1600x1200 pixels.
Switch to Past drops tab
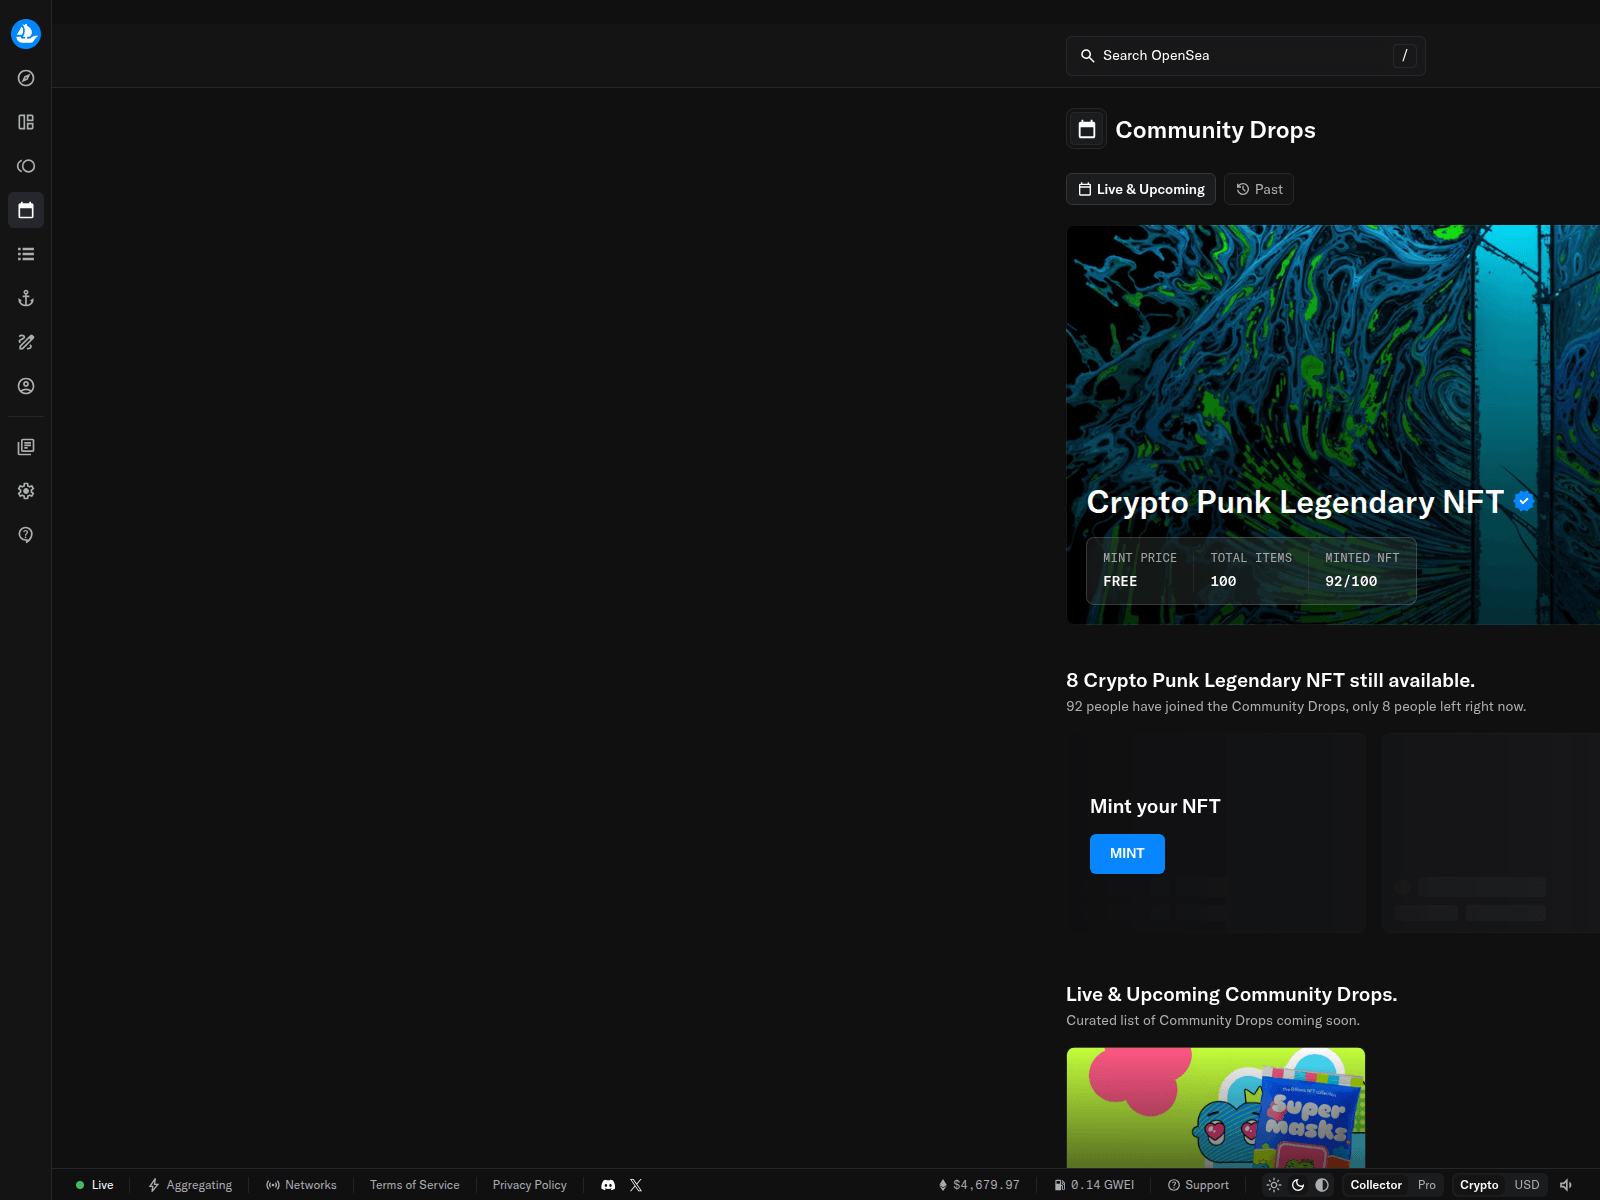pos(1259,189)
